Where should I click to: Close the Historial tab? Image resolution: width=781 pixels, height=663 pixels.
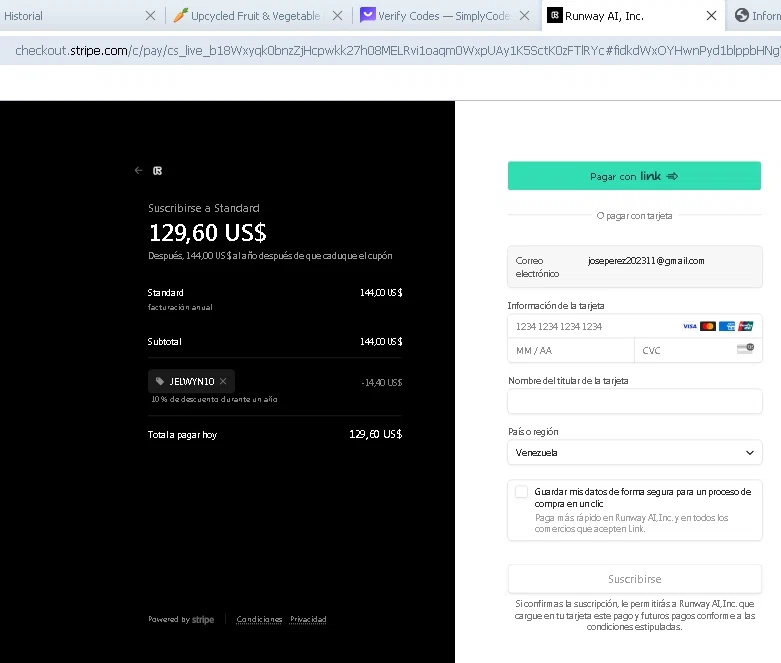point(150,16)
